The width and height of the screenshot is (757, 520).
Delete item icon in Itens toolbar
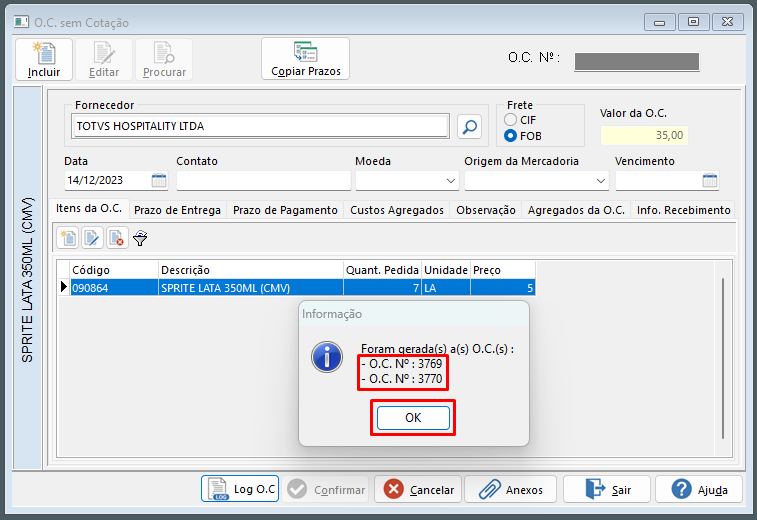click(117, 238)
